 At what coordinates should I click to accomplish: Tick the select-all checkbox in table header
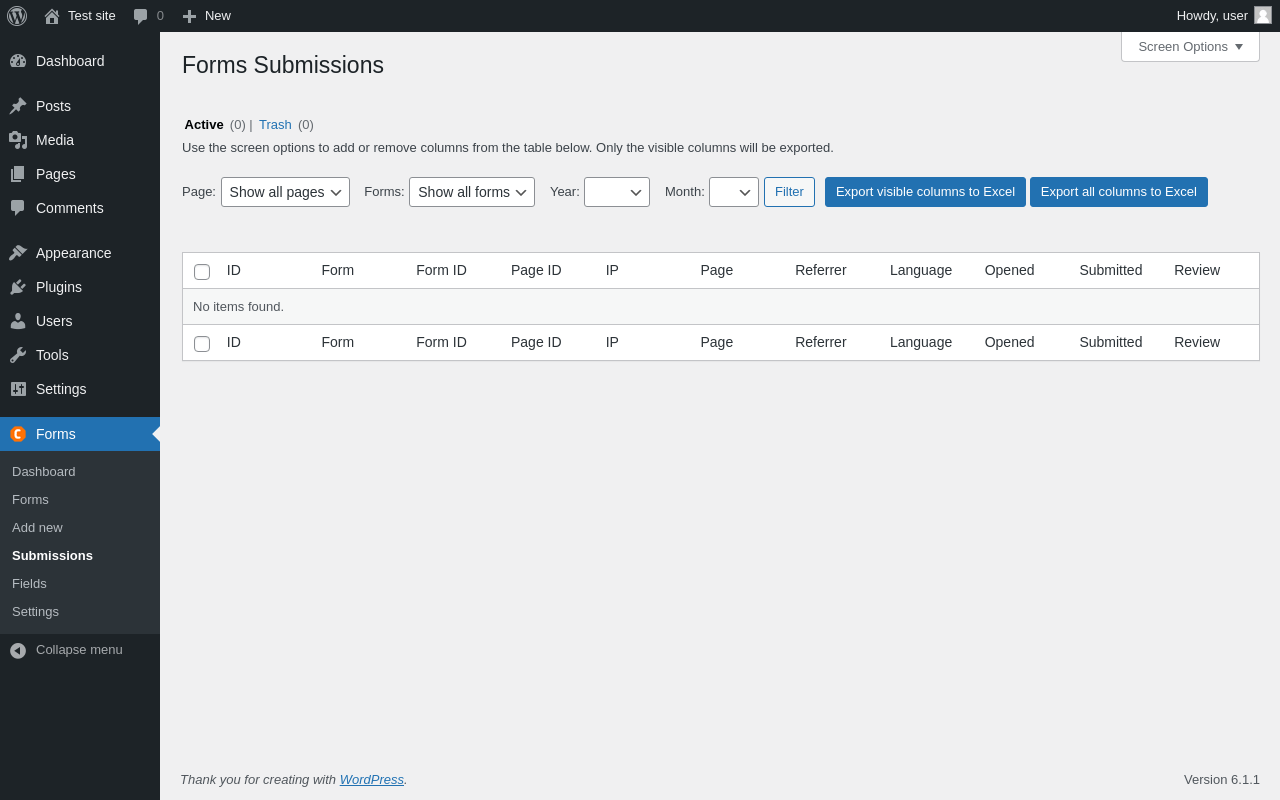point(202,272)
